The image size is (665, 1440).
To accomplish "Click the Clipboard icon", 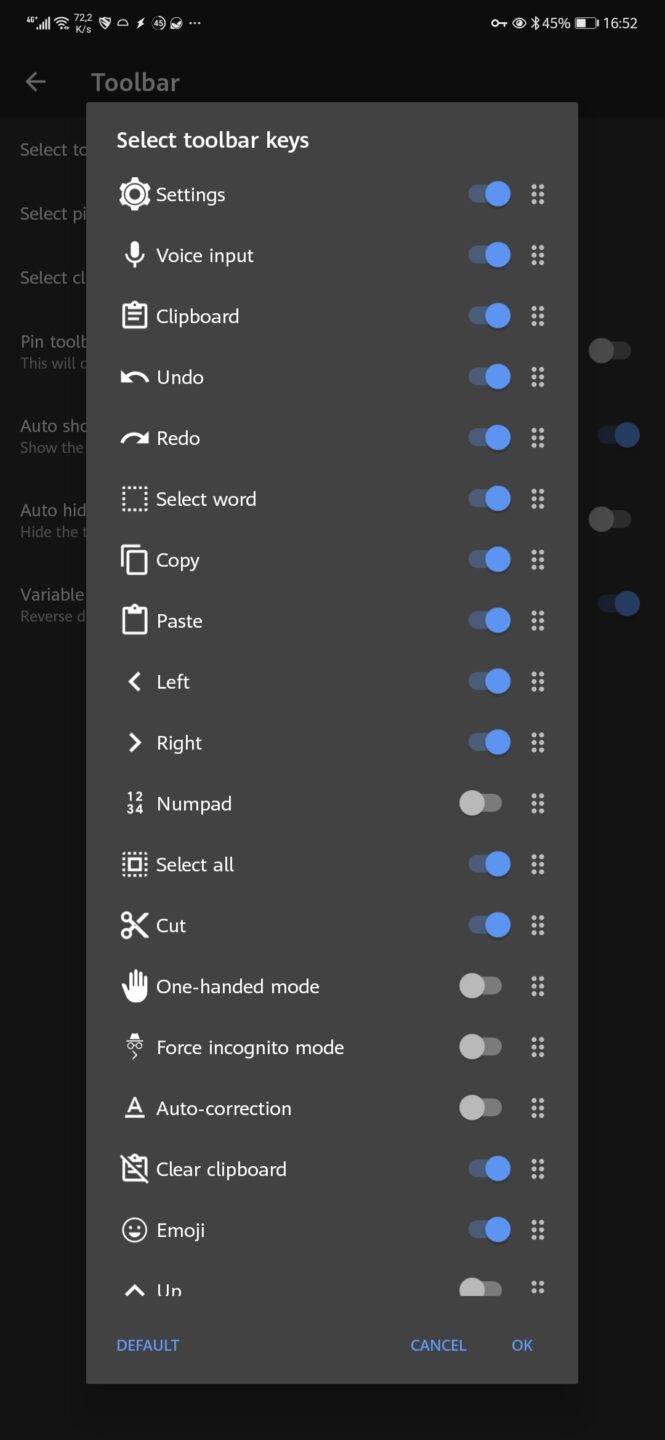I will click(134, 316).
